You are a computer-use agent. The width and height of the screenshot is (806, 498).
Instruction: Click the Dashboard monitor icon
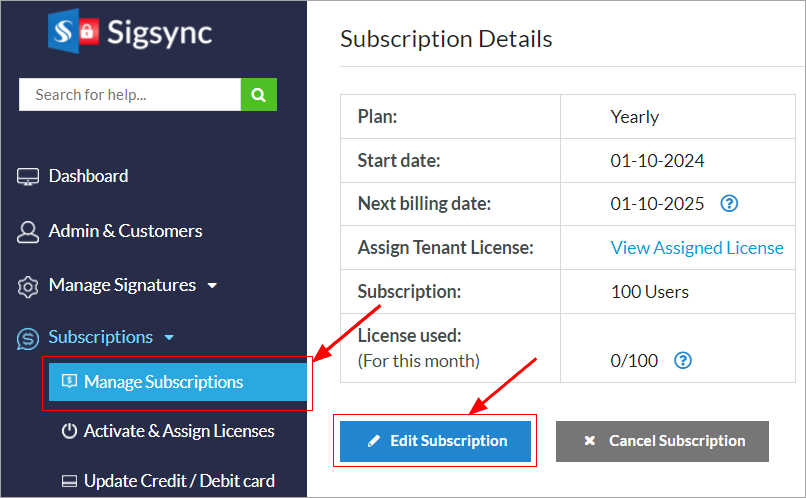[x=28, y=177]
